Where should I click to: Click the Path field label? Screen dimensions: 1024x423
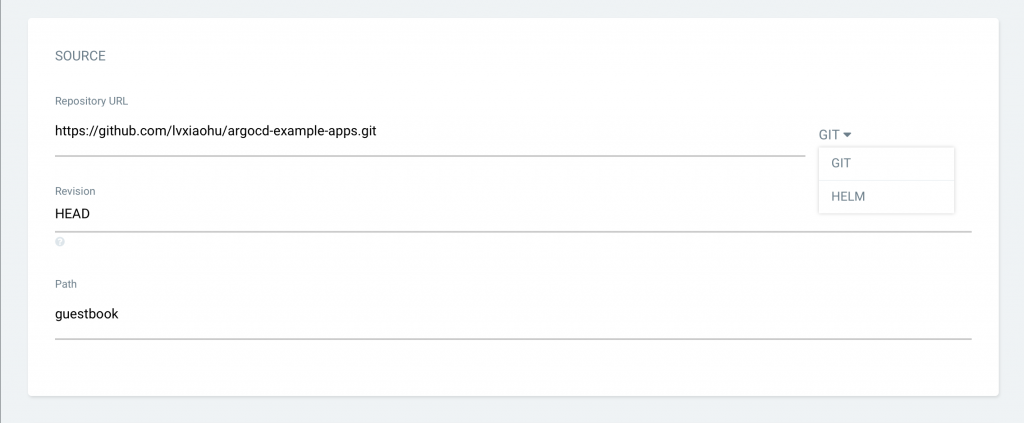(x=66, y=285)
